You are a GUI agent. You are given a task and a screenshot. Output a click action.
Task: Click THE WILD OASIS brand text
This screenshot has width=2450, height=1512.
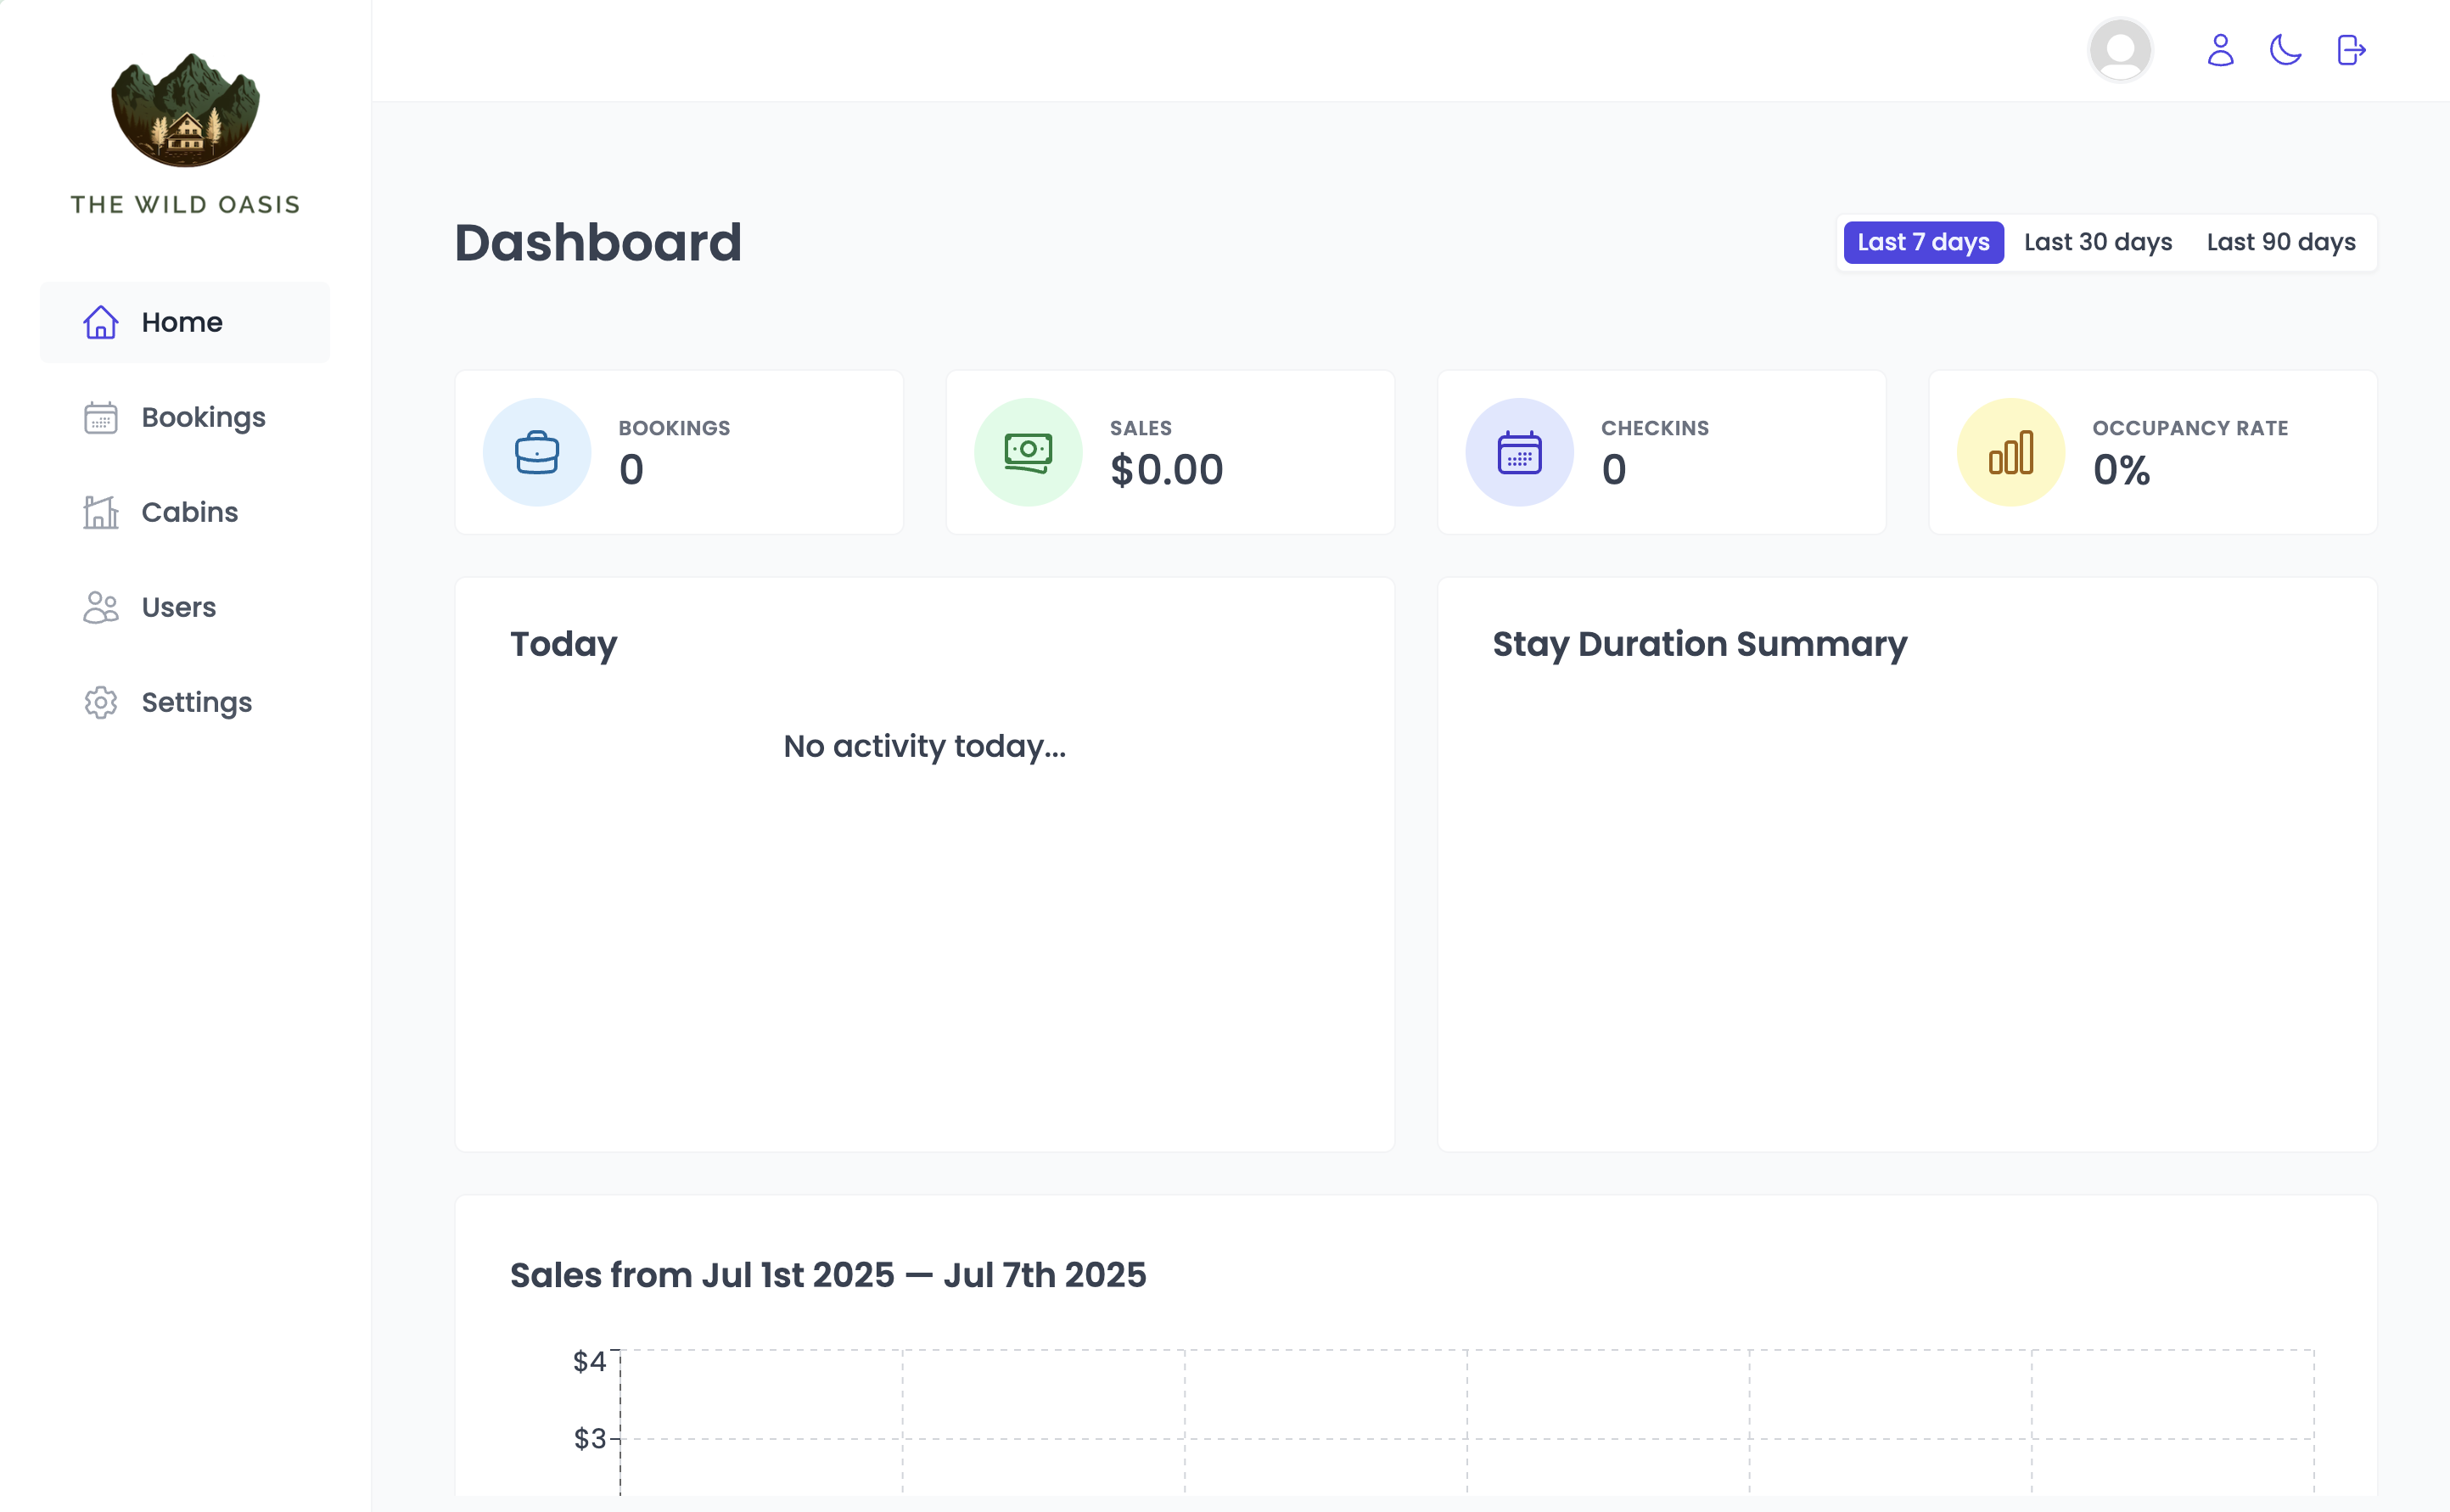pos(185,204)
